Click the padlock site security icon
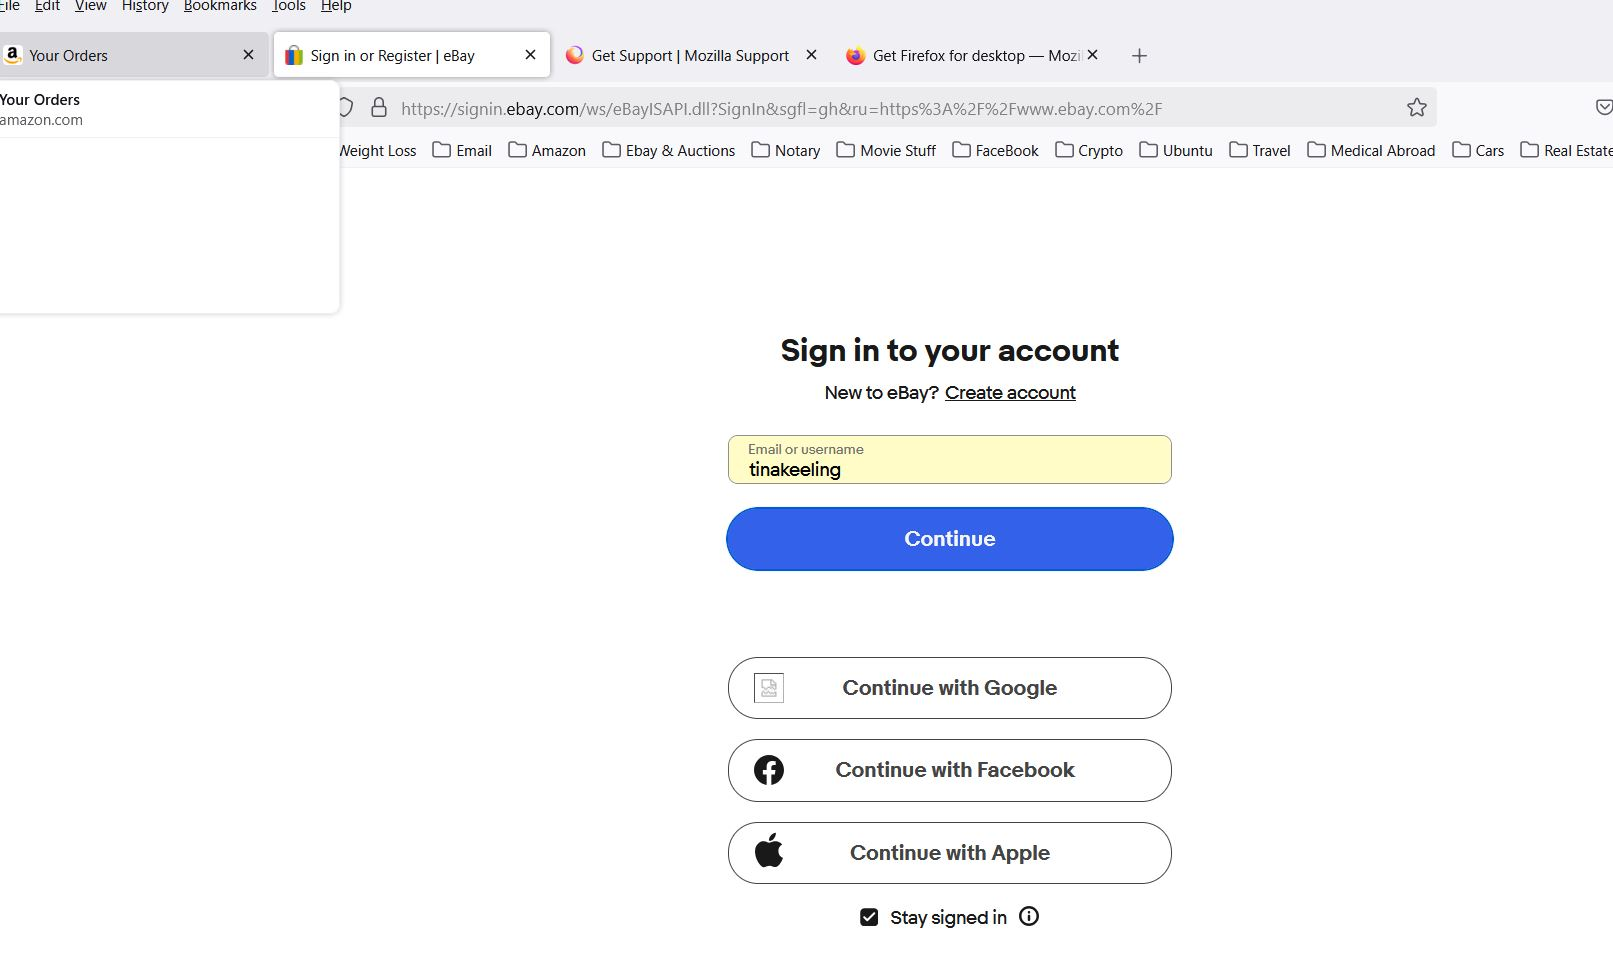Image resolution: width=1613 pixels, height=975 pixels. pos(379,108)
